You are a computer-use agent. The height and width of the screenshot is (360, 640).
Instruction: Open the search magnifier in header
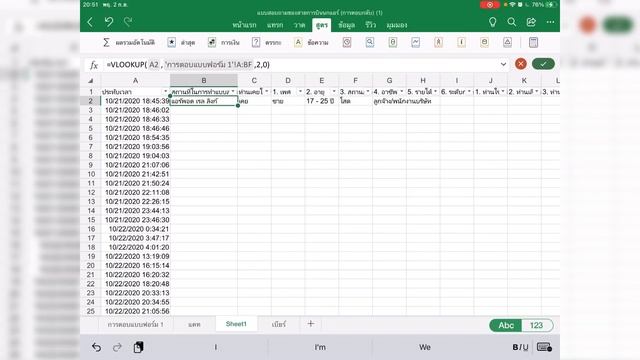511,22
